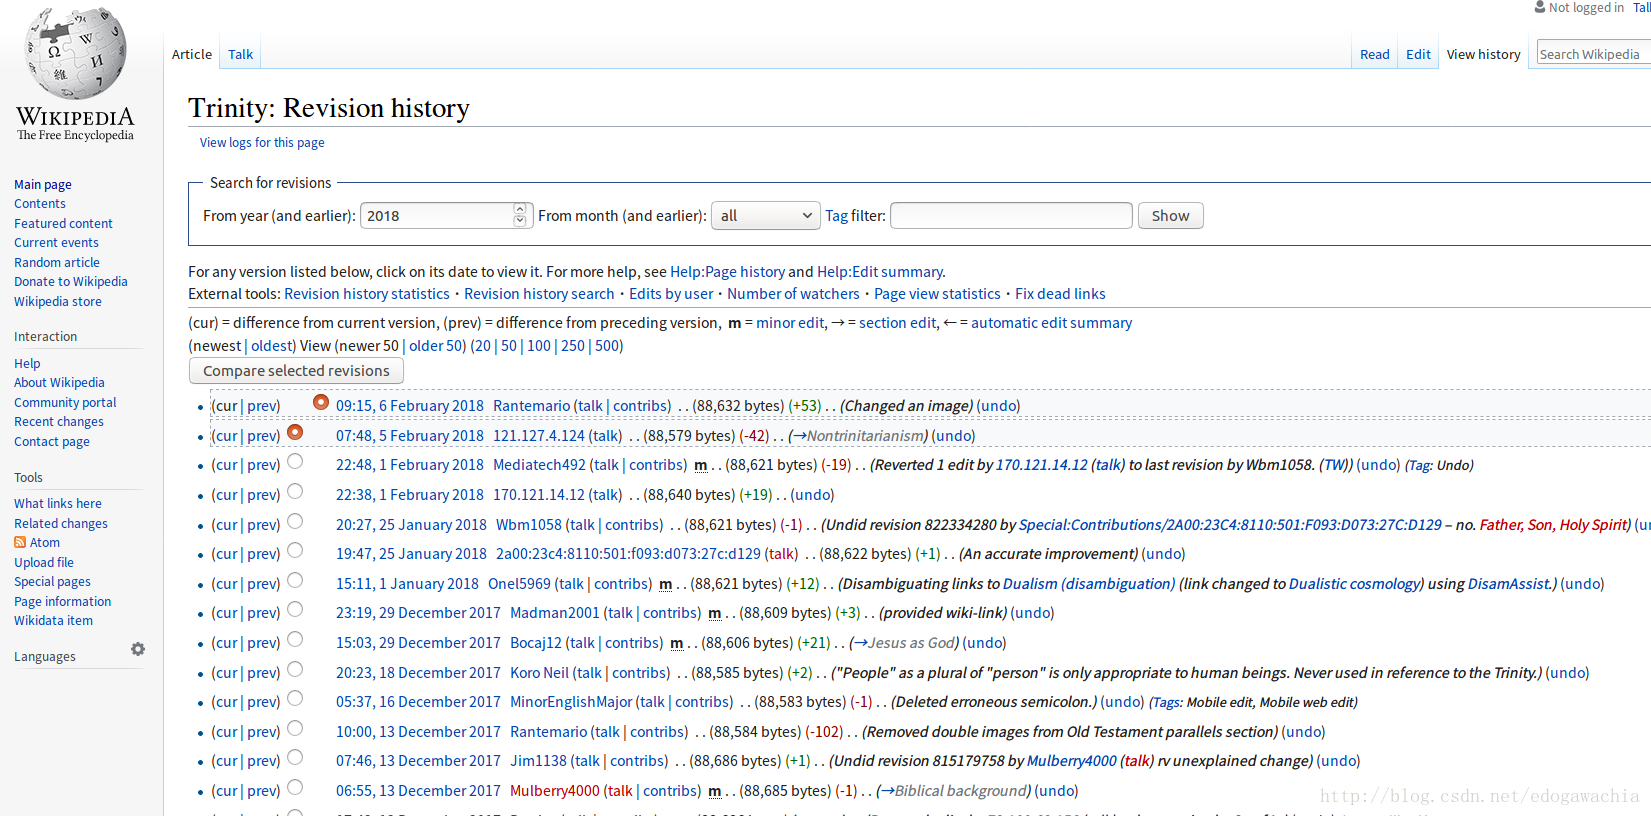
Task: Open Tag filter label link
Action: [836, 216]
